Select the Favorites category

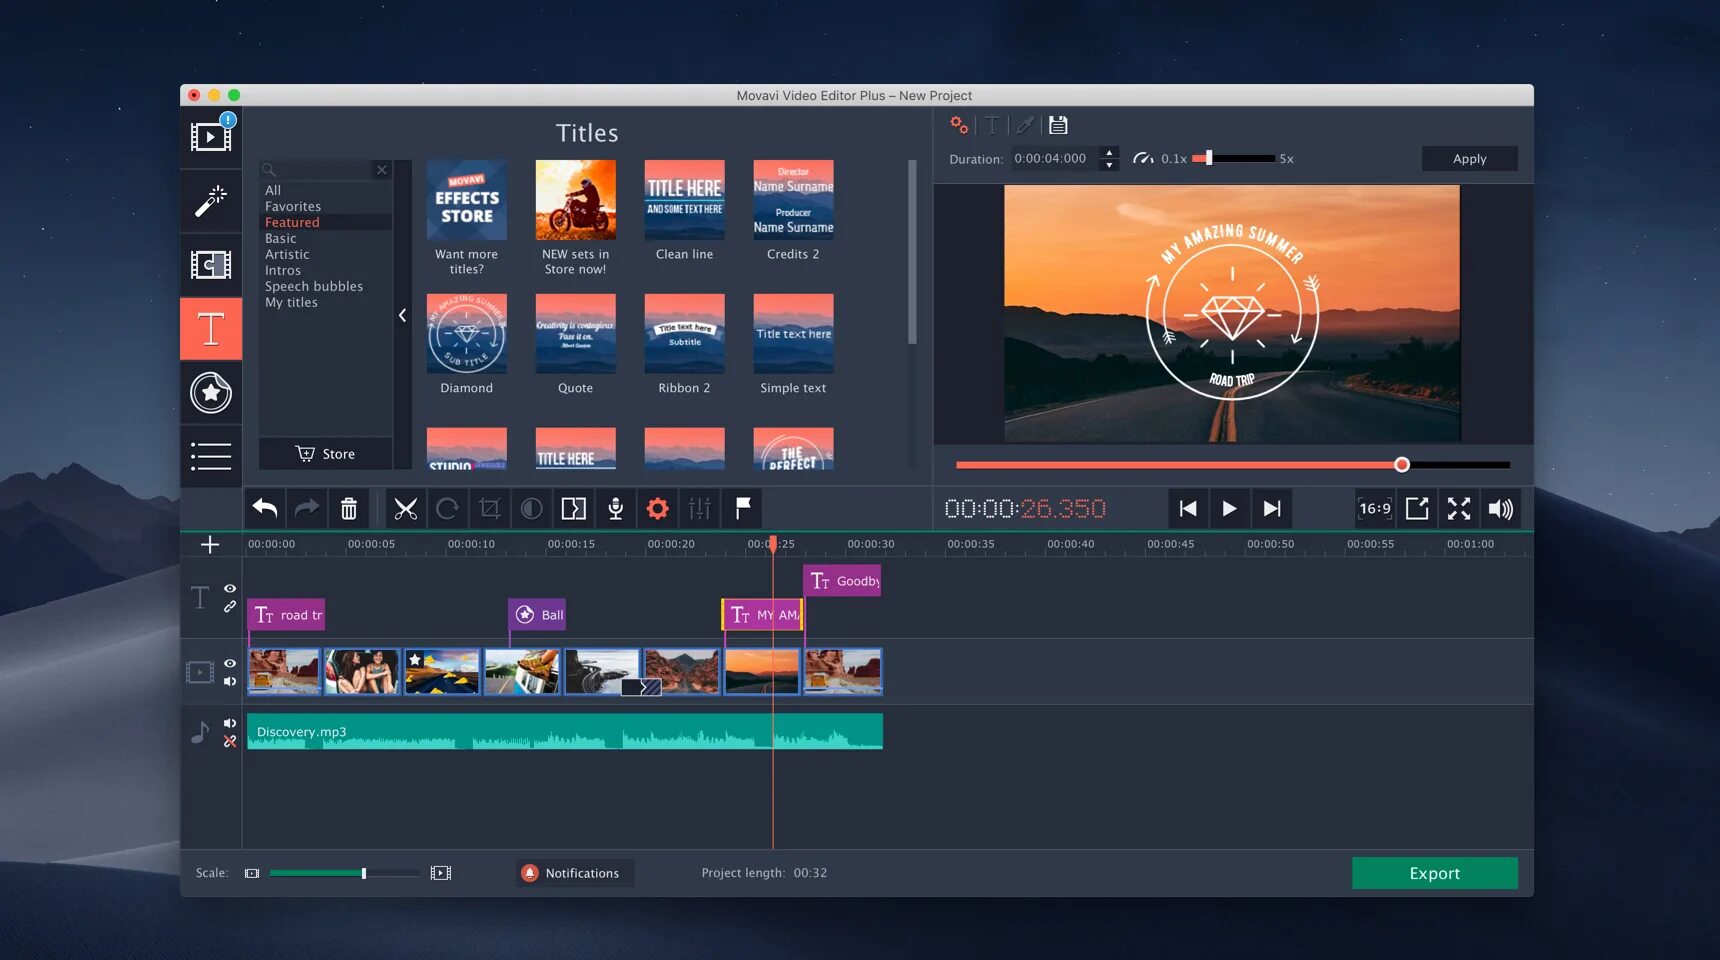[293, 206]
